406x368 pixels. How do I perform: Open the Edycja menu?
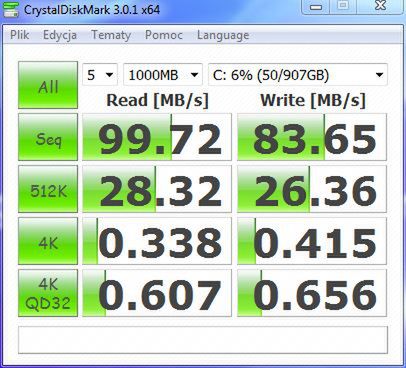(x=60, y=35)
